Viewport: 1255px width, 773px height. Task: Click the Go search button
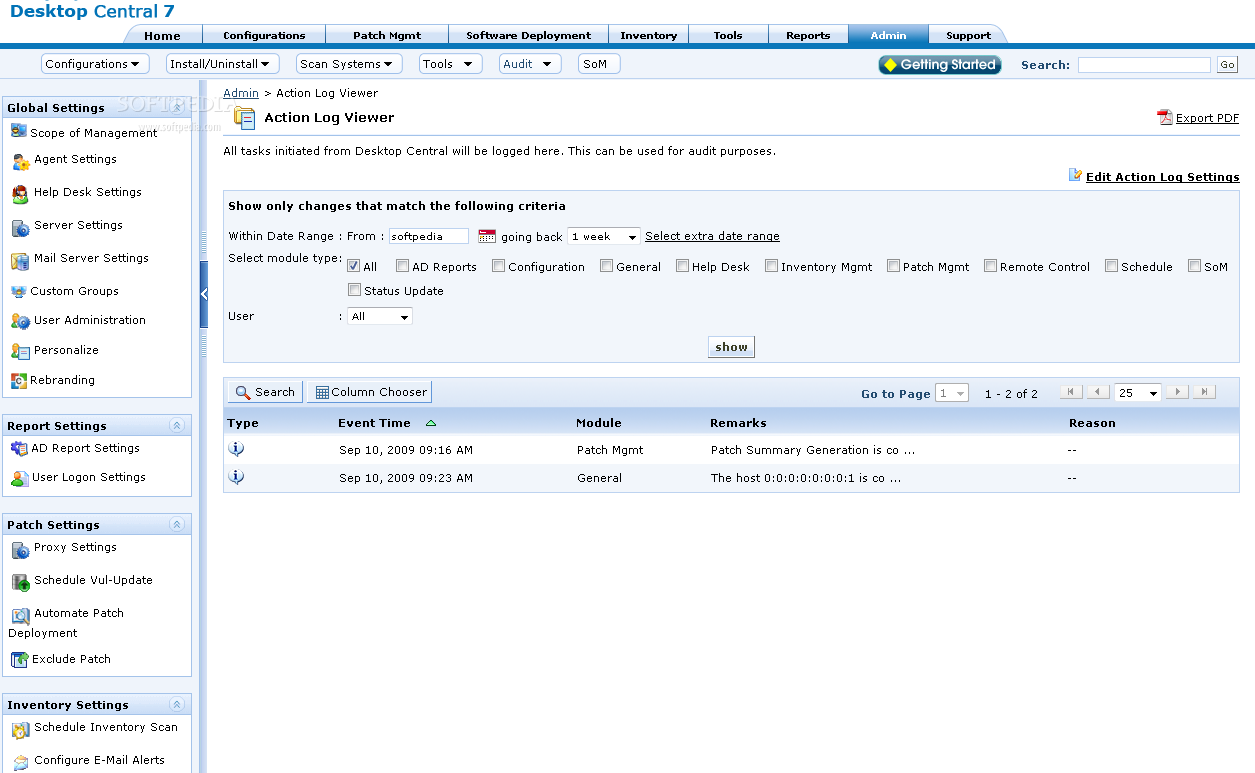tap(1227, 65)
